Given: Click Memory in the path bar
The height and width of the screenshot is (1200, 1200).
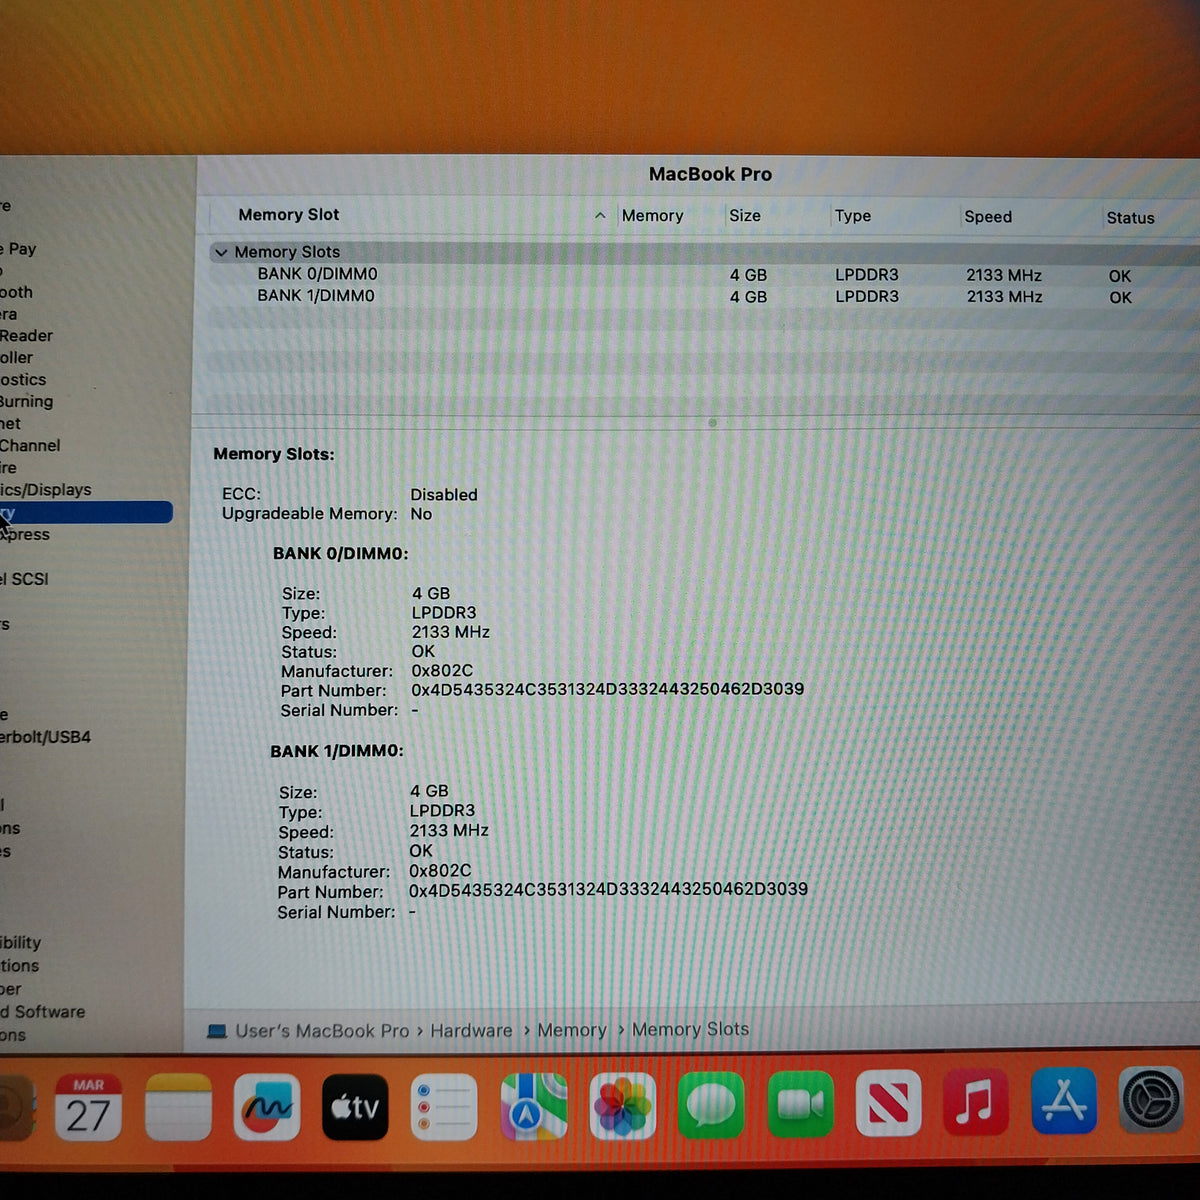Looking at the screenshot, I should click(572, 1030).
